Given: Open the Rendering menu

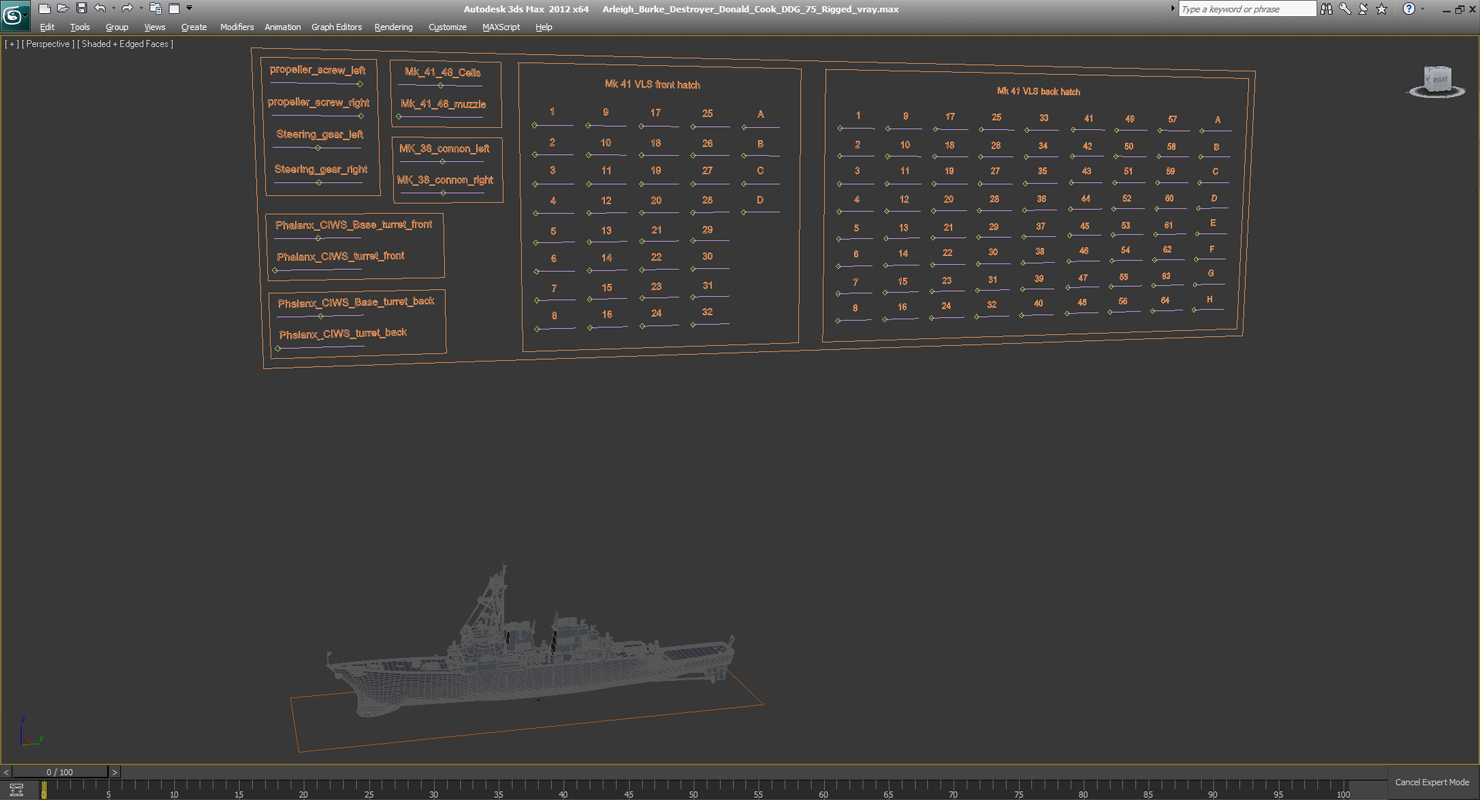Looking at the screenshot, I should point(394,27).
